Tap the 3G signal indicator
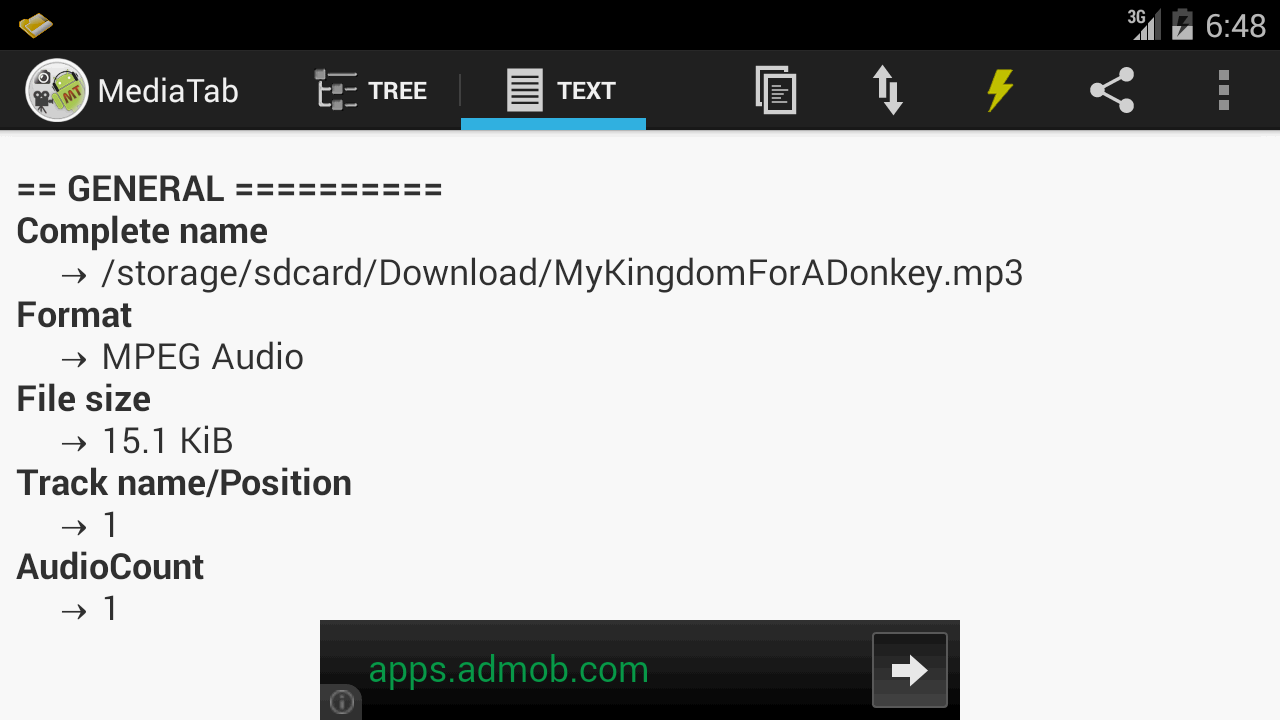 pyautogui.click(x=1144, y=24)
